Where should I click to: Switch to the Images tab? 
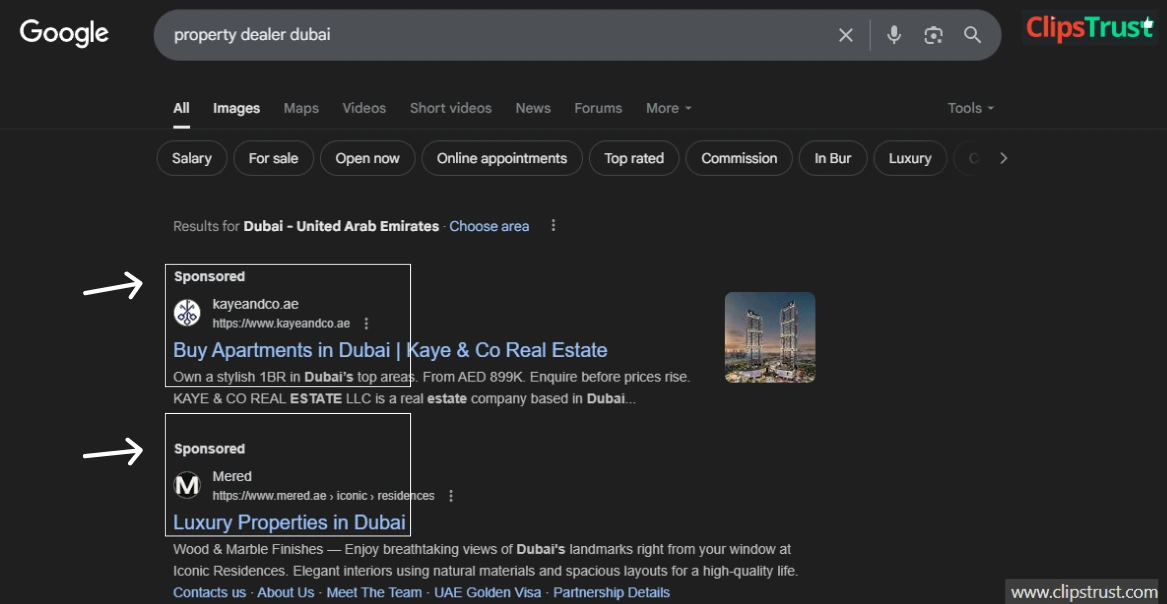(x=237, y=108)
